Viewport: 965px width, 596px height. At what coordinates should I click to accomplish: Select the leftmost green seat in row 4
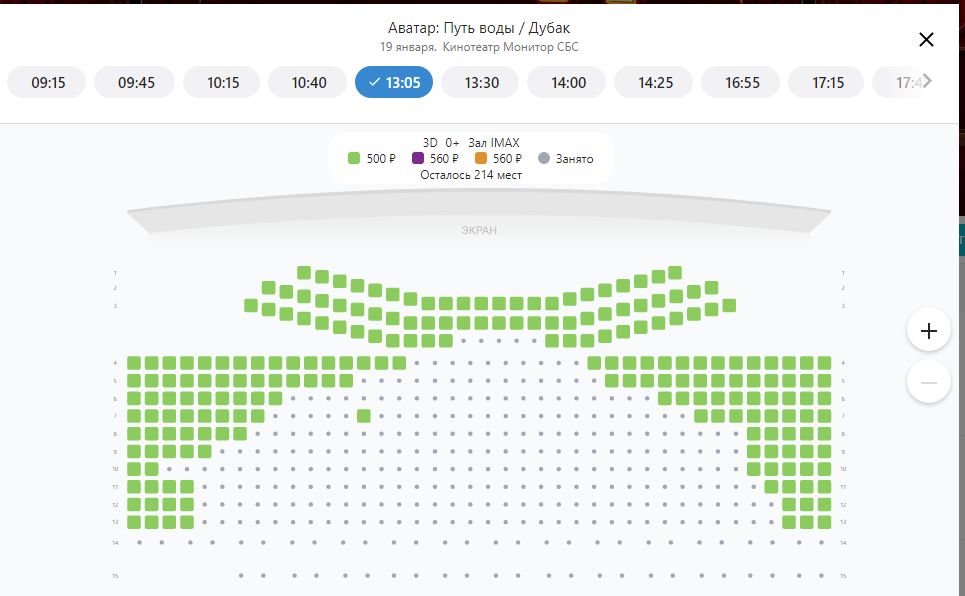[x=133, y=363]
